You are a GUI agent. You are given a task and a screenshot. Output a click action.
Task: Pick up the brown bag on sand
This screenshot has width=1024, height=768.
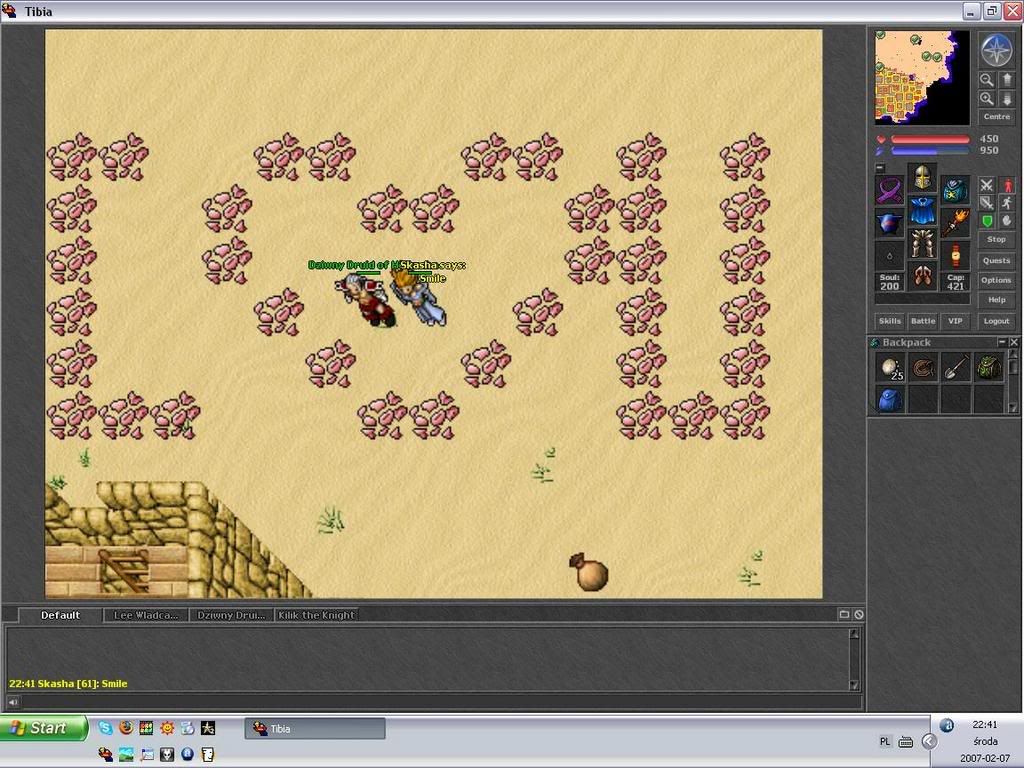click(588, 572)
